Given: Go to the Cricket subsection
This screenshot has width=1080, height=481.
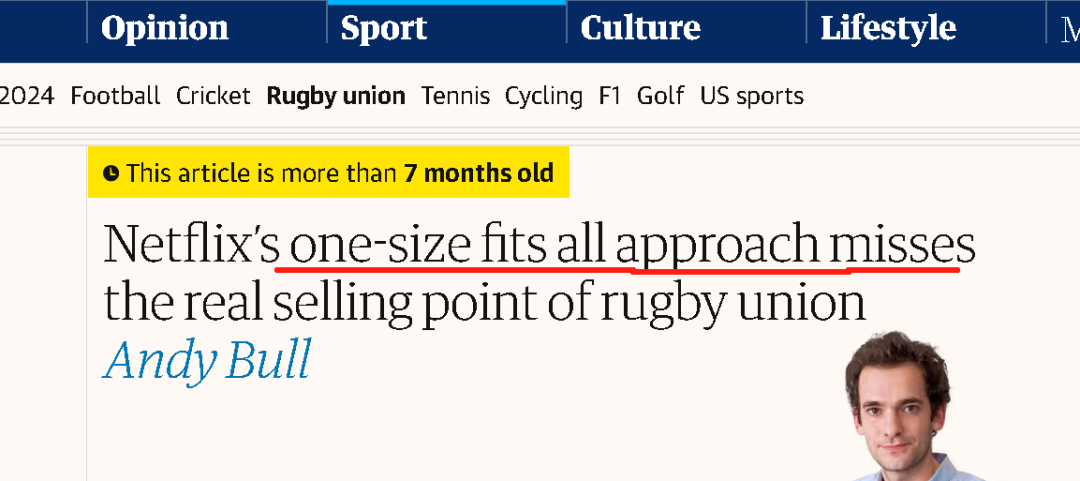Looking at the screenshot, I should [x=213, y=96].
